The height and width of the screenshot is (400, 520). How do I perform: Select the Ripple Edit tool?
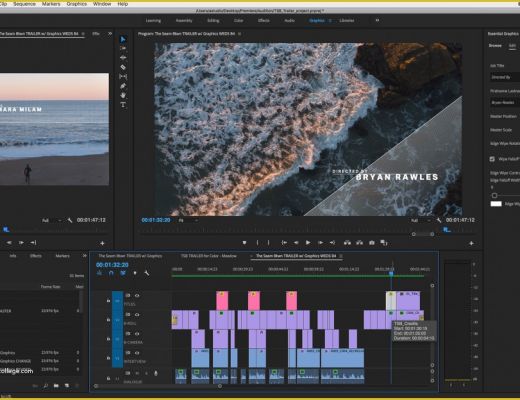[x=123, y=58]
